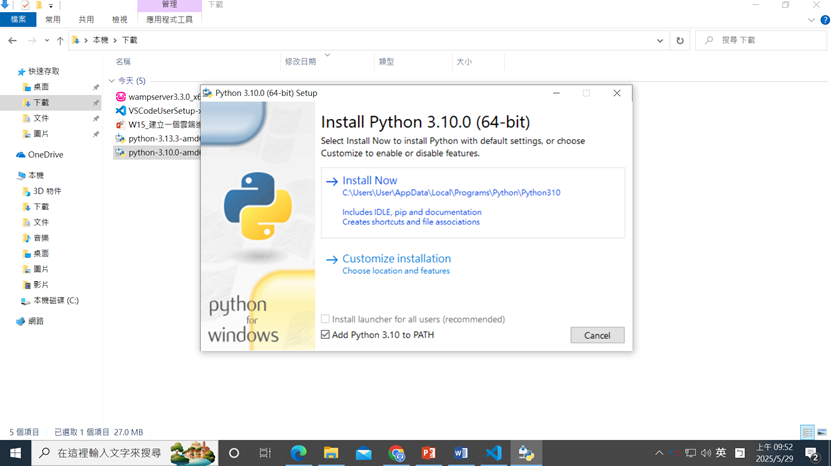Select python-3.13.3-amd64 installer file

coord(158,138)
